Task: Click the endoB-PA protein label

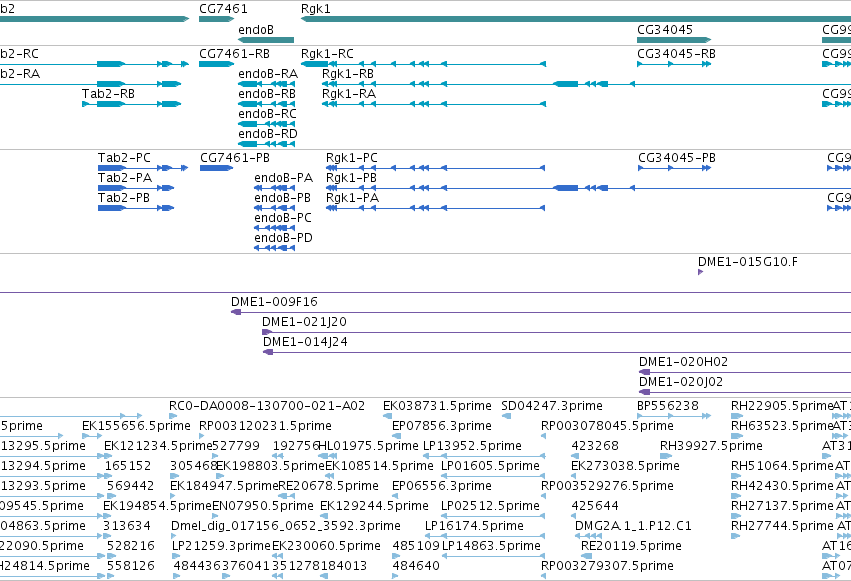Action: click(x=283, y=178)
